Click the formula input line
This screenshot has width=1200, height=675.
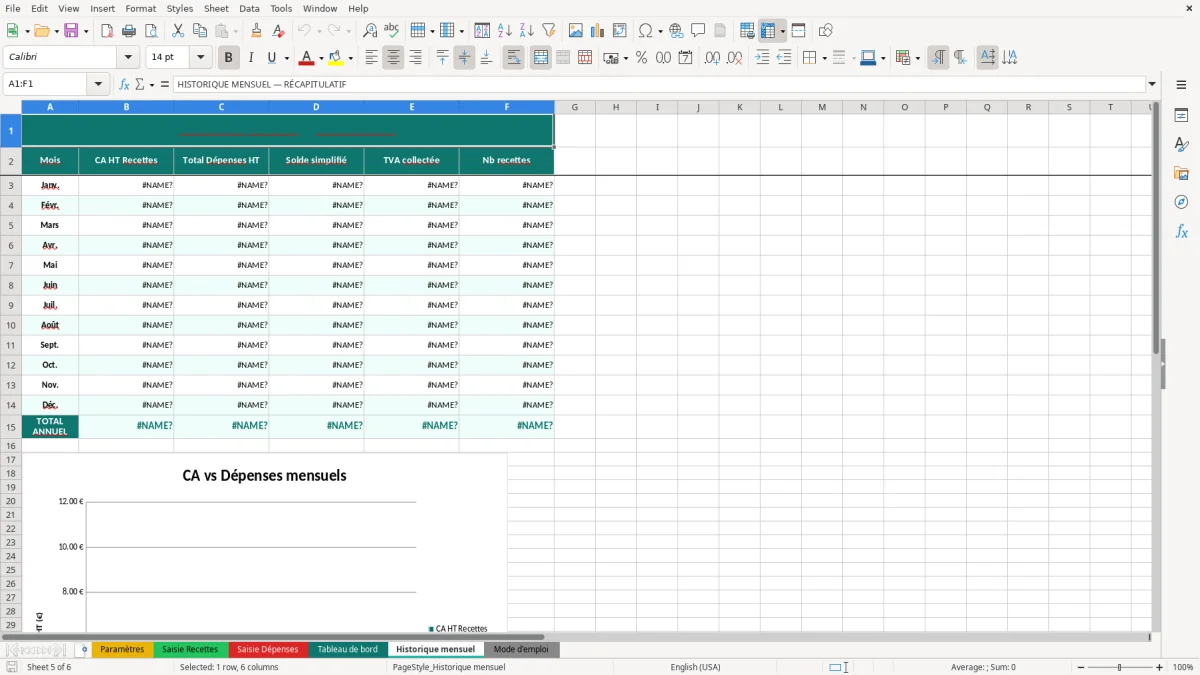pyautogui.click(x=658, y=85)
